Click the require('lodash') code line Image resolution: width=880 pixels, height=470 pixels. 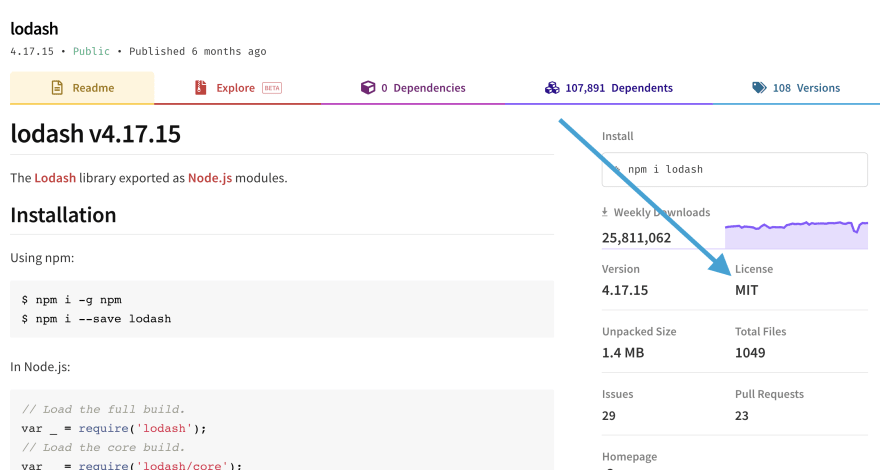[114, 428]
